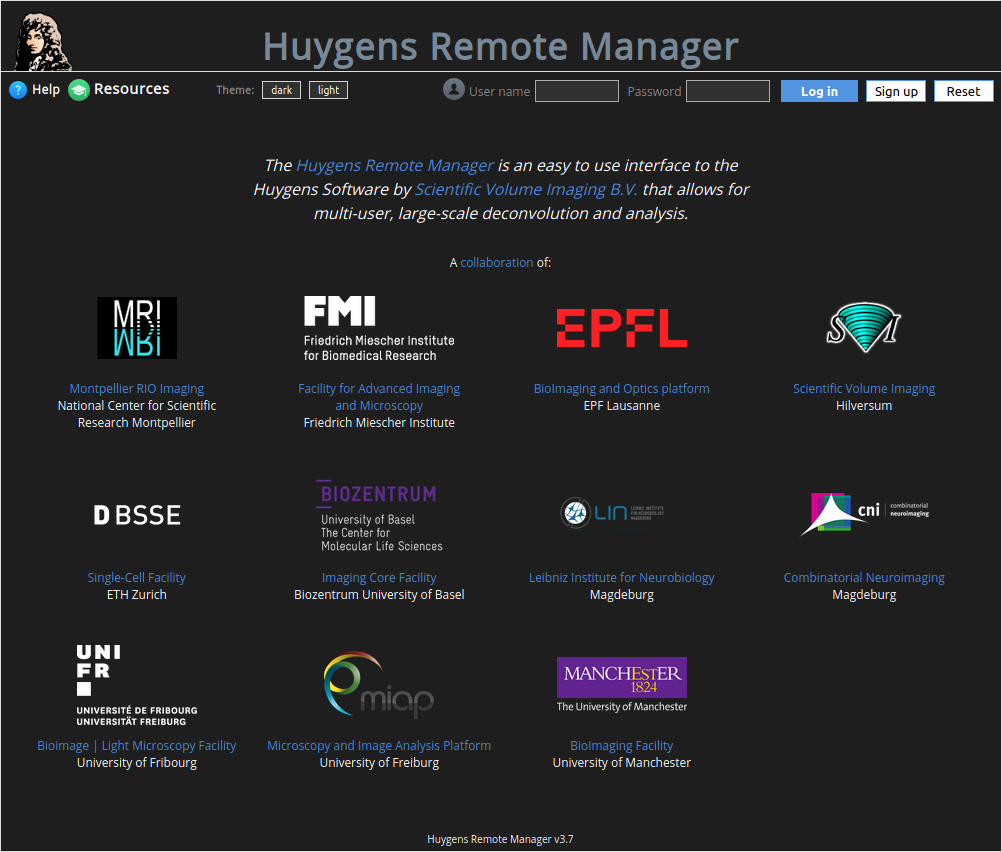Click the Sign up button
1002x852 pixels.
(x=896, y=91)
